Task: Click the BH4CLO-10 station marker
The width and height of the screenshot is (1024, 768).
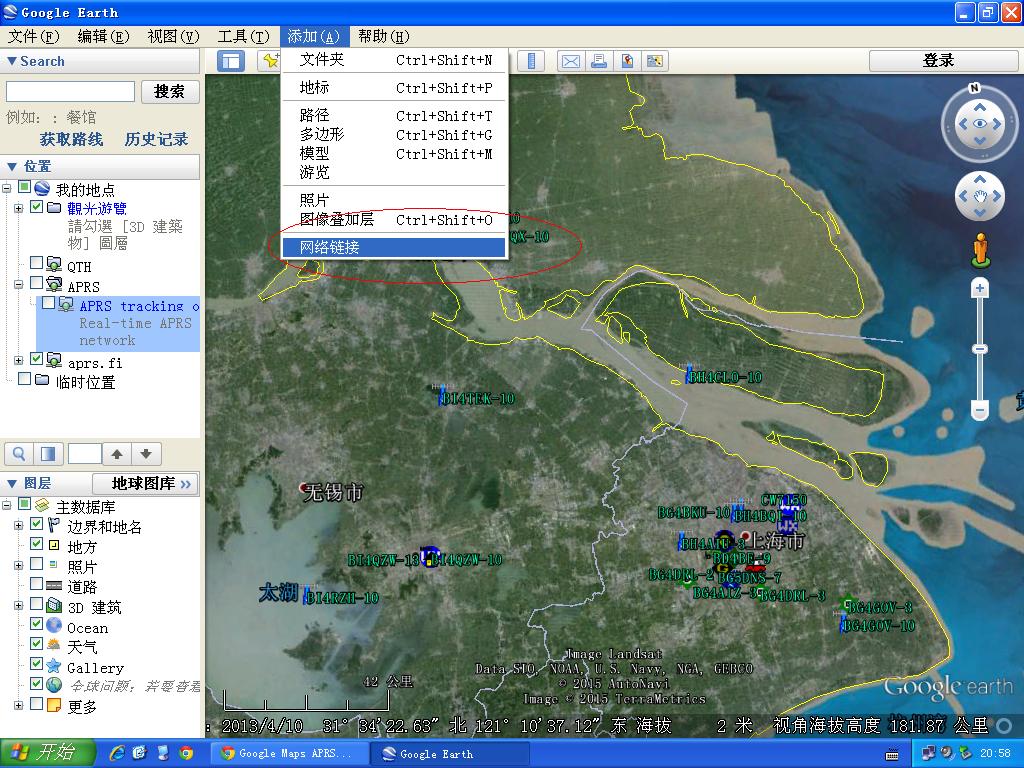Action: [x=689, y=374]
